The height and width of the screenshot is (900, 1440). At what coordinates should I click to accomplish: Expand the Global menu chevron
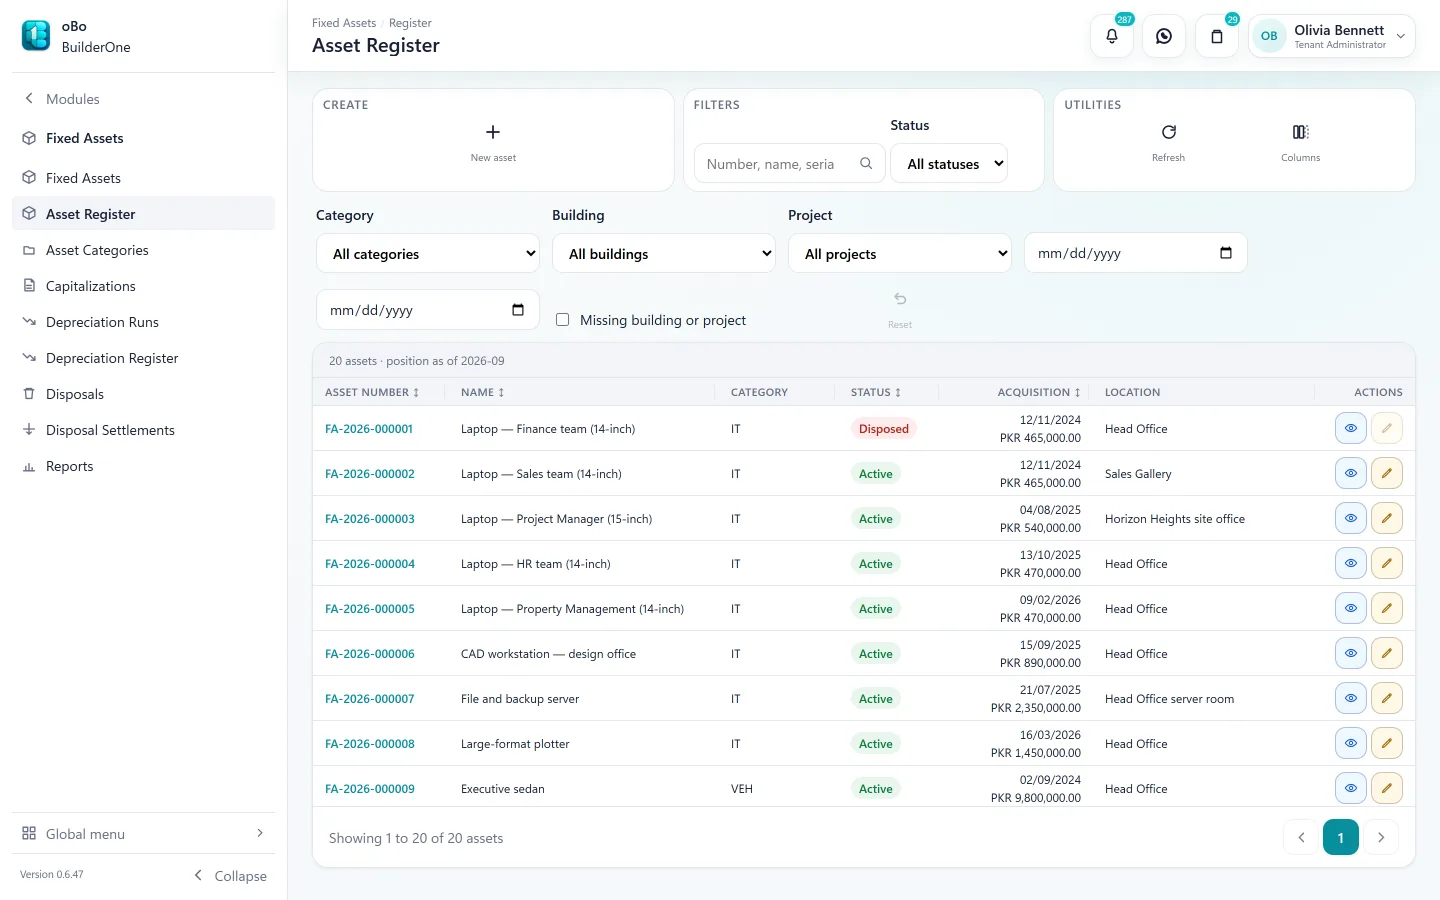click(260, 833)
